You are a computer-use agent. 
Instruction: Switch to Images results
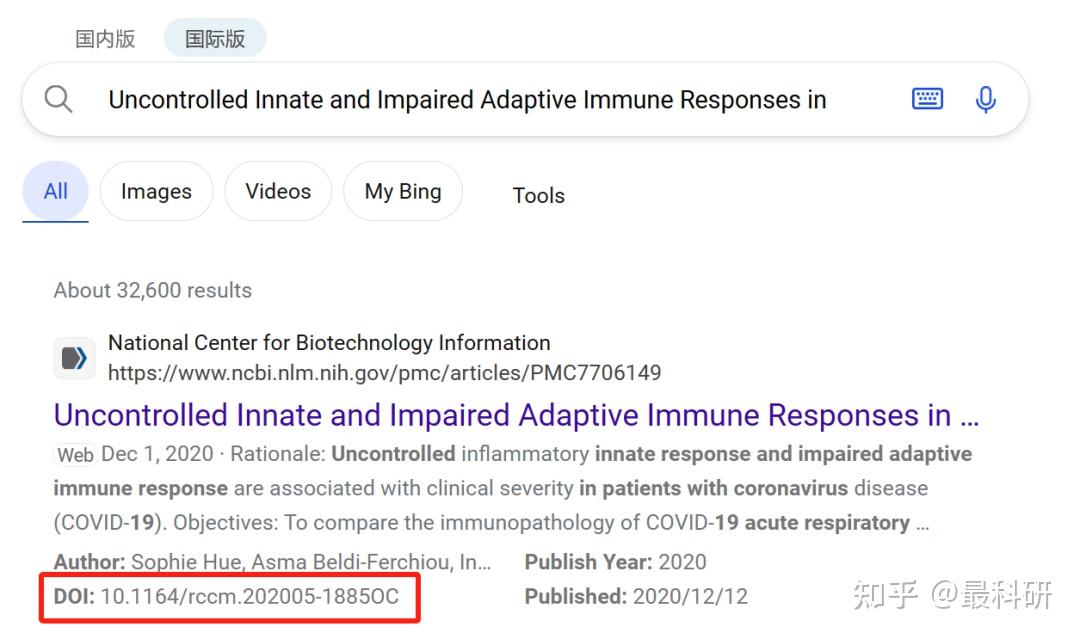pyautogui.click(x=156, y=191)
